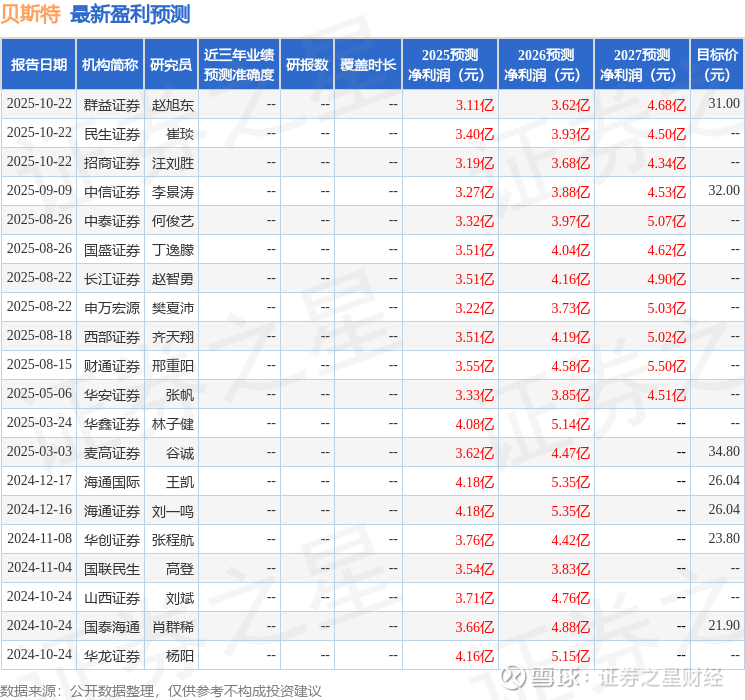The width and height of the screenshot is (745, 700).
Task: Select the 西部证券 institution cell
Action: tap(112, 337)
